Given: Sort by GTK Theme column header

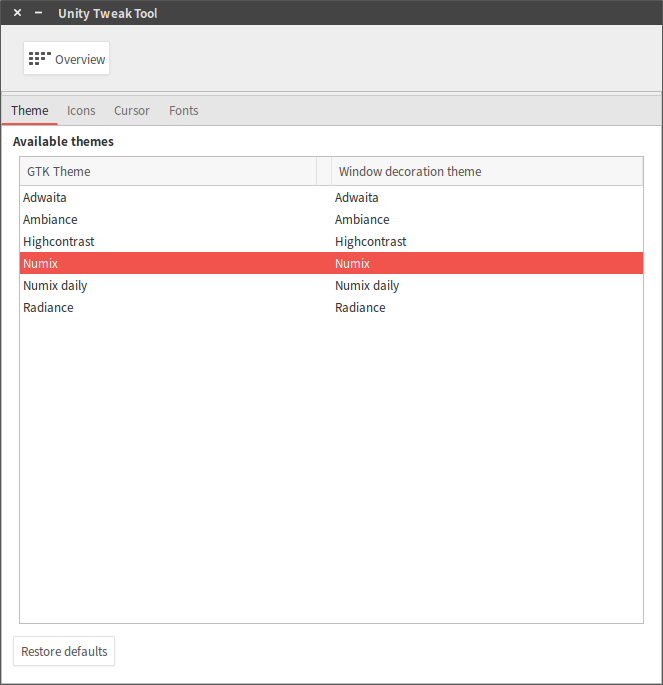Looking at the screenshot, I should pyautogui.click(x=168, y=171).
